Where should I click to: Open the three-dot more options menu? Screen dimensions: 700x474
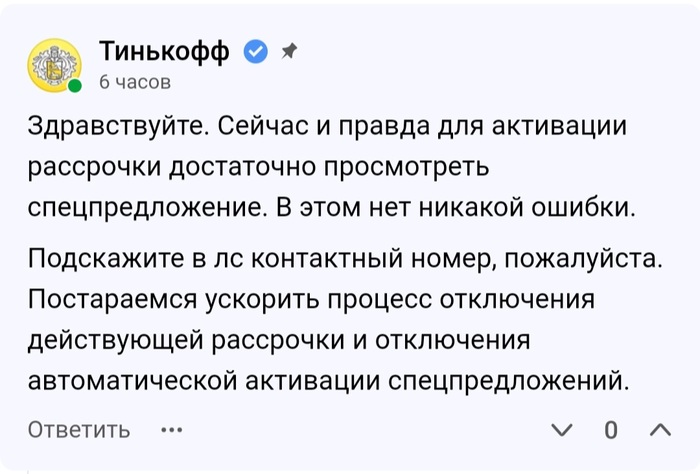(x=172, y=430)
